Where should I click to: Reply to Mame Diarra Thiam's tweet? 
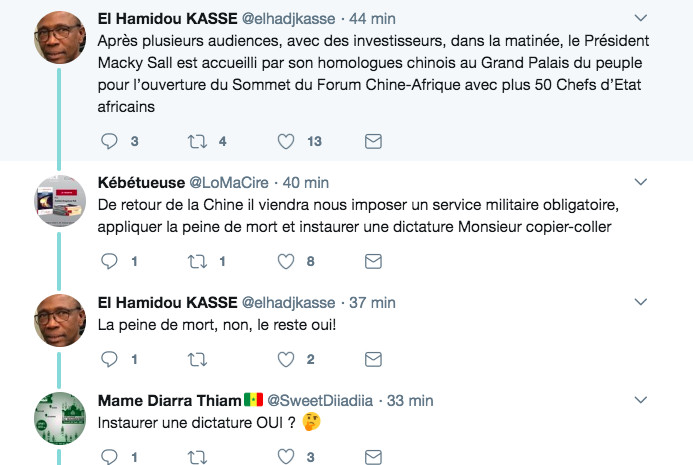[111, 457]
